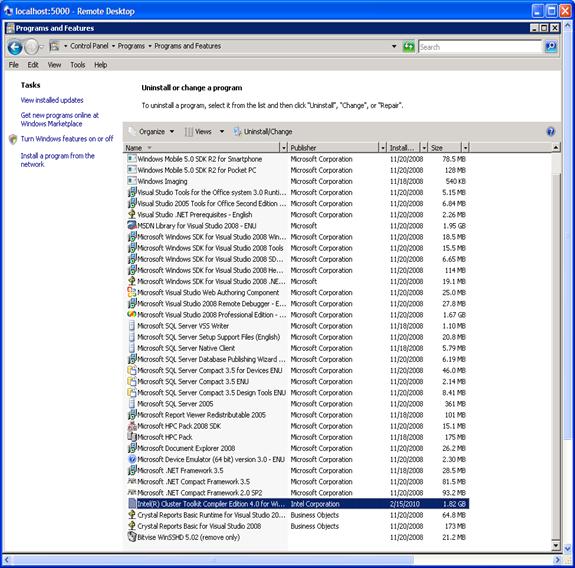This screenshot has height=568, width=575.
Task: Click the Remote Desktop title bar icon
Action: (x=8, y=11)
